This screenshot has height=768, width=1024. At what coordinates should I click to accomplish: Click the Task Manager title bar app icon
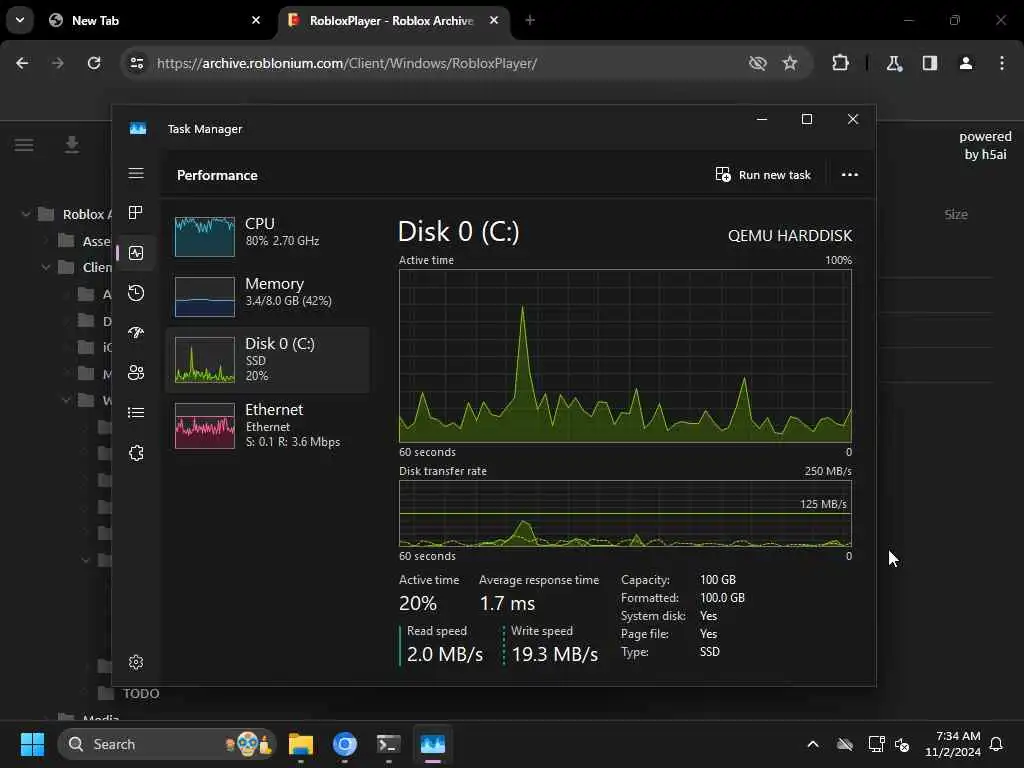point(138,129)
